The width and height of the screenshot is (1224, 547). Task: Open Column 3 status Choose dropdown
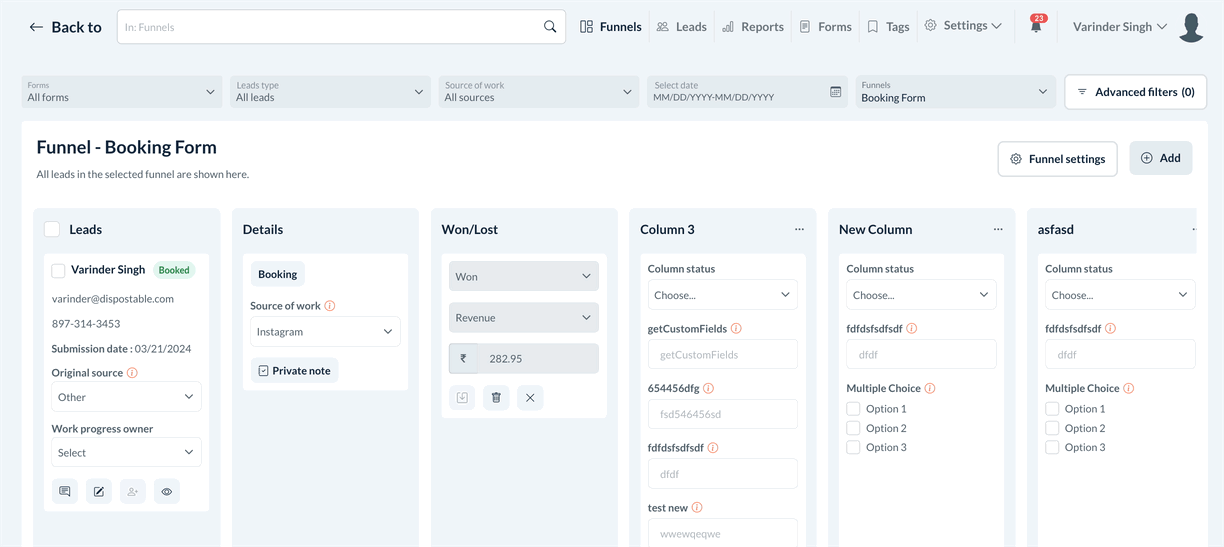click(722, 295)
